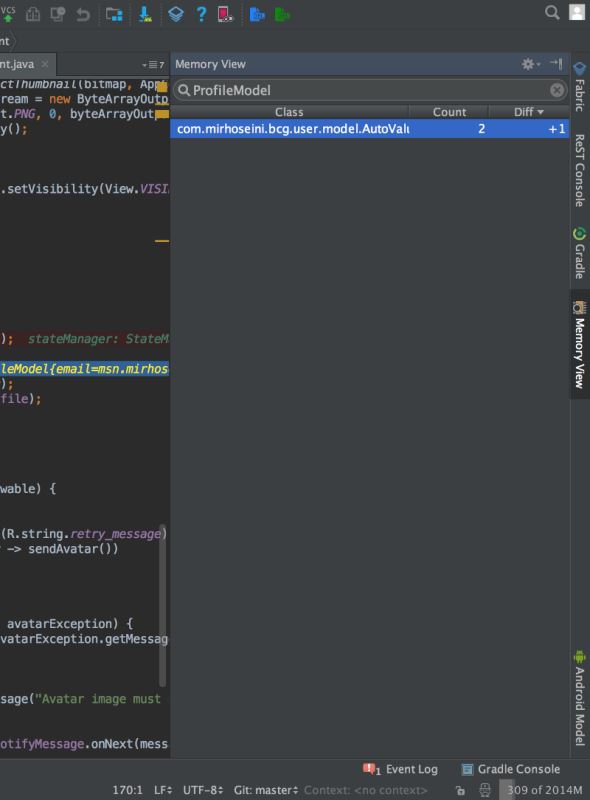
Task: Click the magnifier Search Everywhere icon
Action: [552, 12]
